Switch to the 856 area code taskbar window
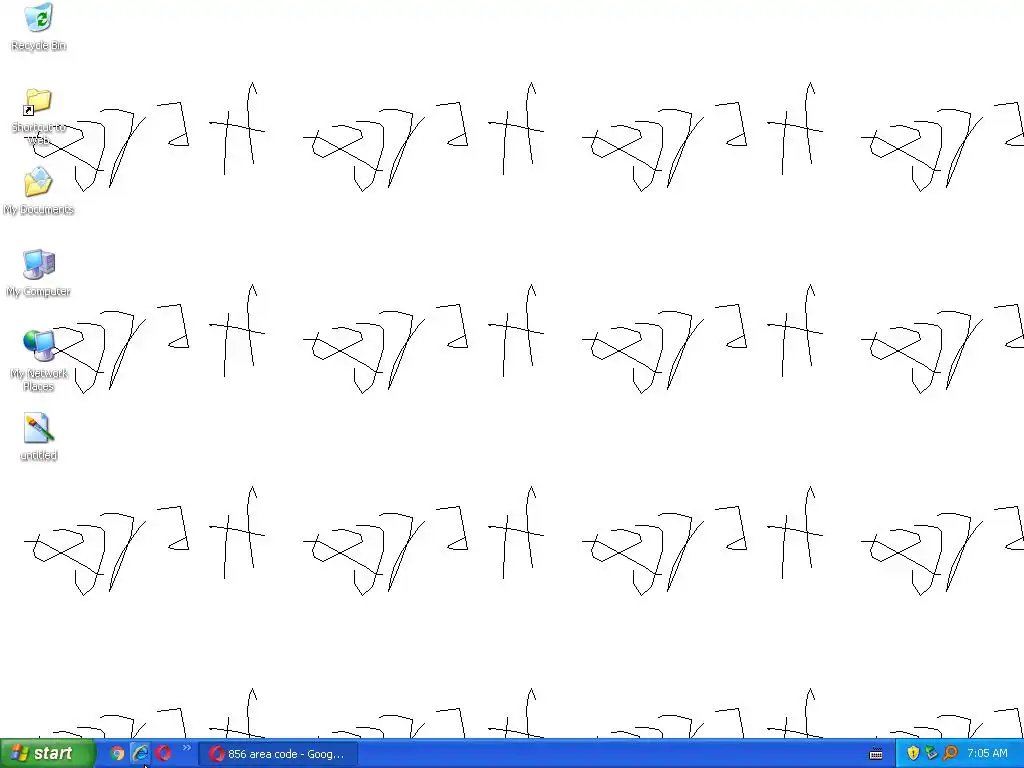This screenshot has width=1024, height=768. point(278,754)
